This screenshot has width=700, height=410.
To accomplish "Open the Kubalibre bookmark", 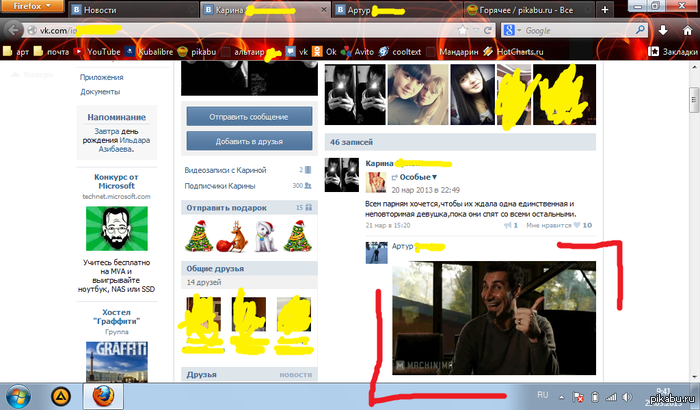I will click(x=149, y=52).
